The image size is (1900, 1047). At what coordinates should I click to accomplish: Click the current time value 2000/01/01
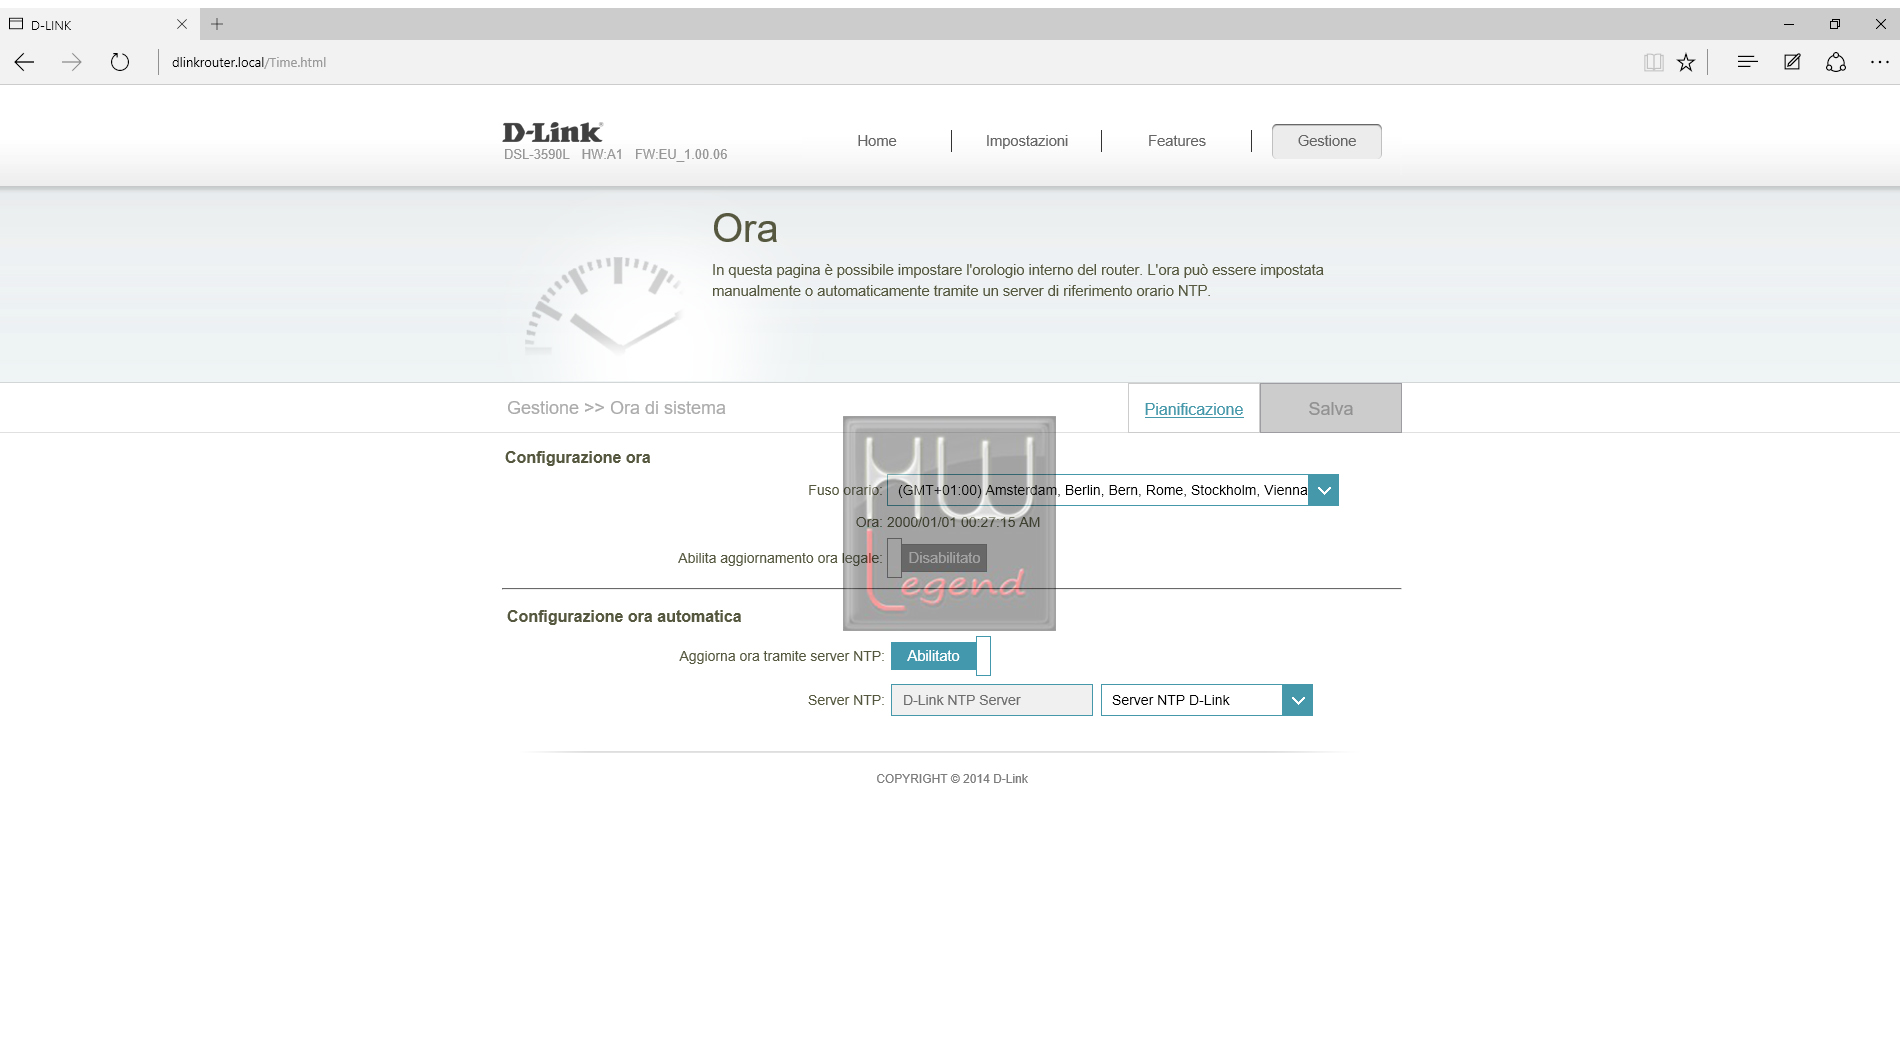pyautogui.click(x=963, y=522)
